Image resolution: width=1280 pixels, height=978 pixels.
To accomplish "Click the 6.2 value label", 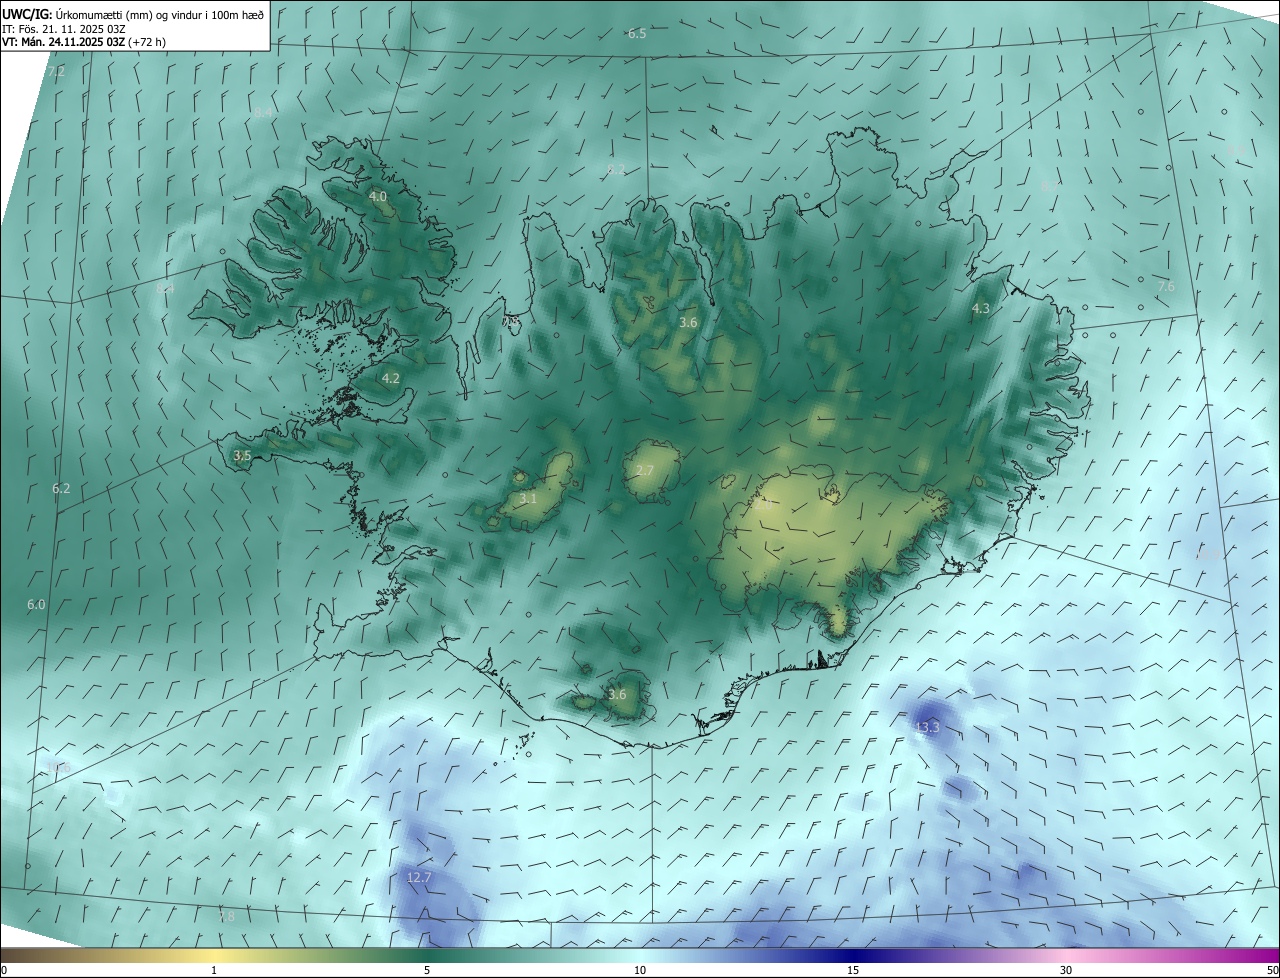I will click(61, 489).
